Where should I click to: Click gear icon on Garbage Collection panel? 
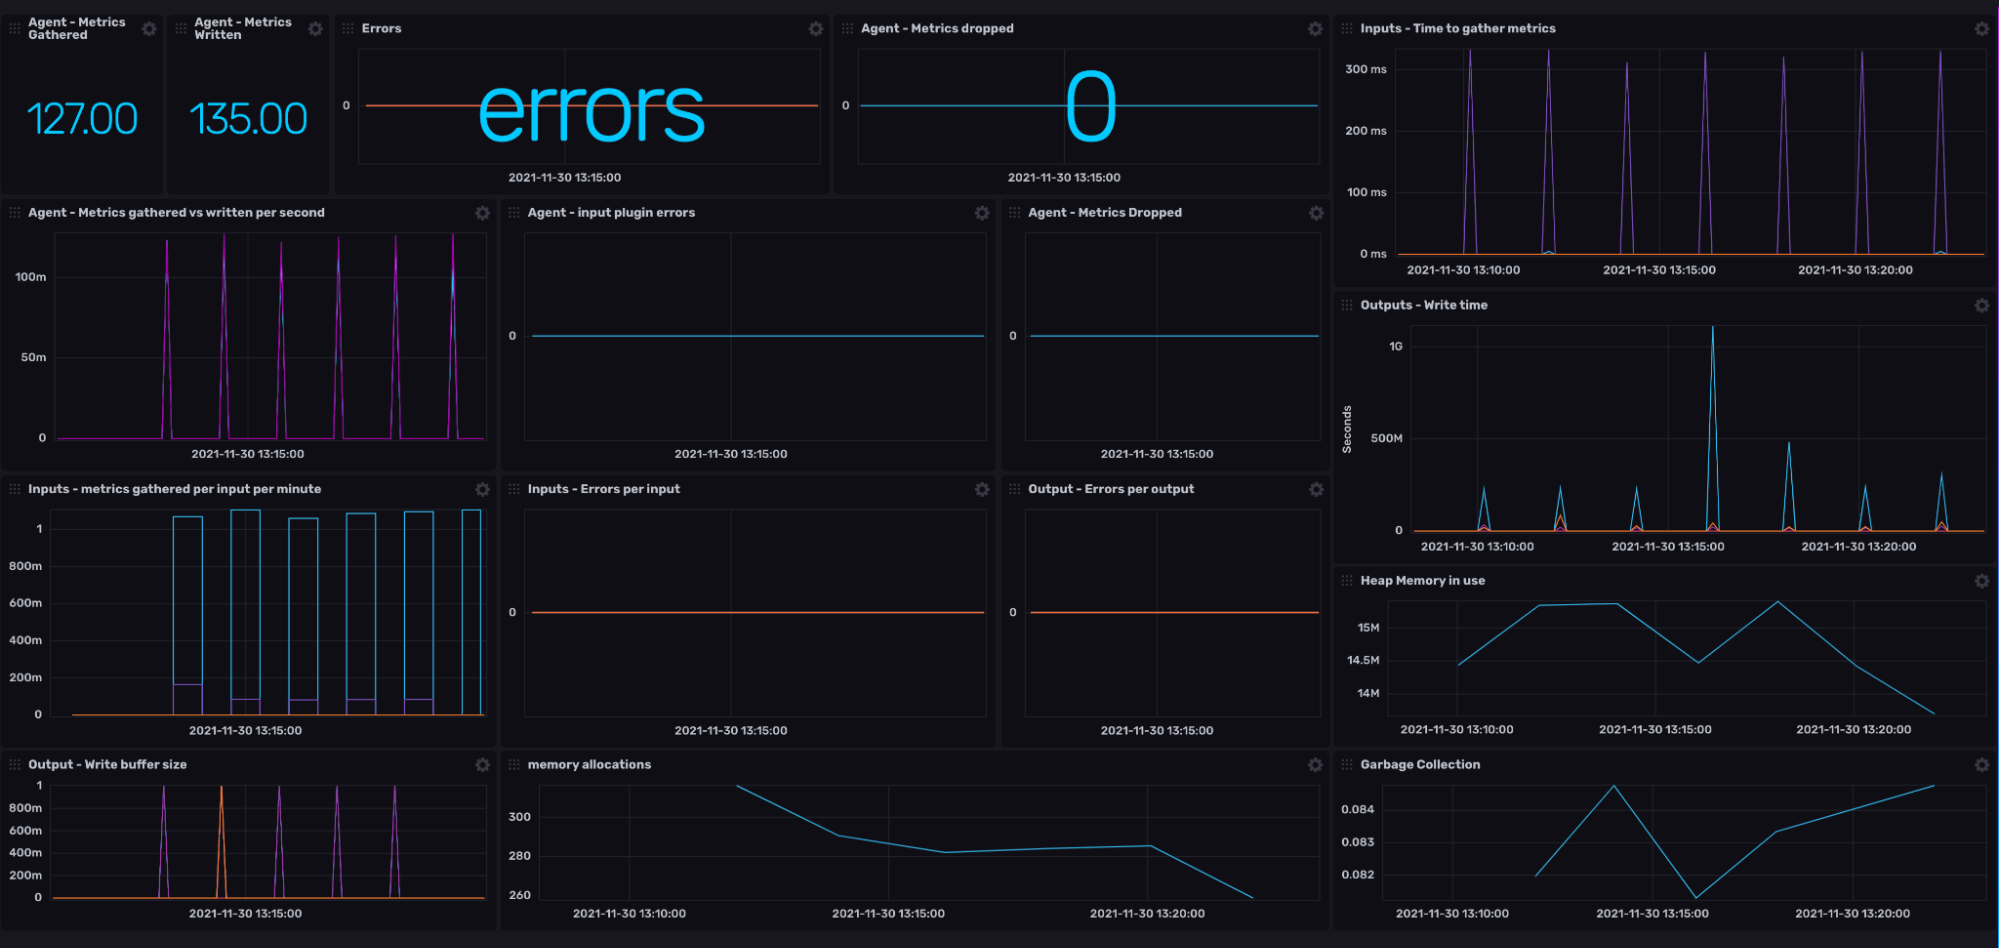(1983, 765)
